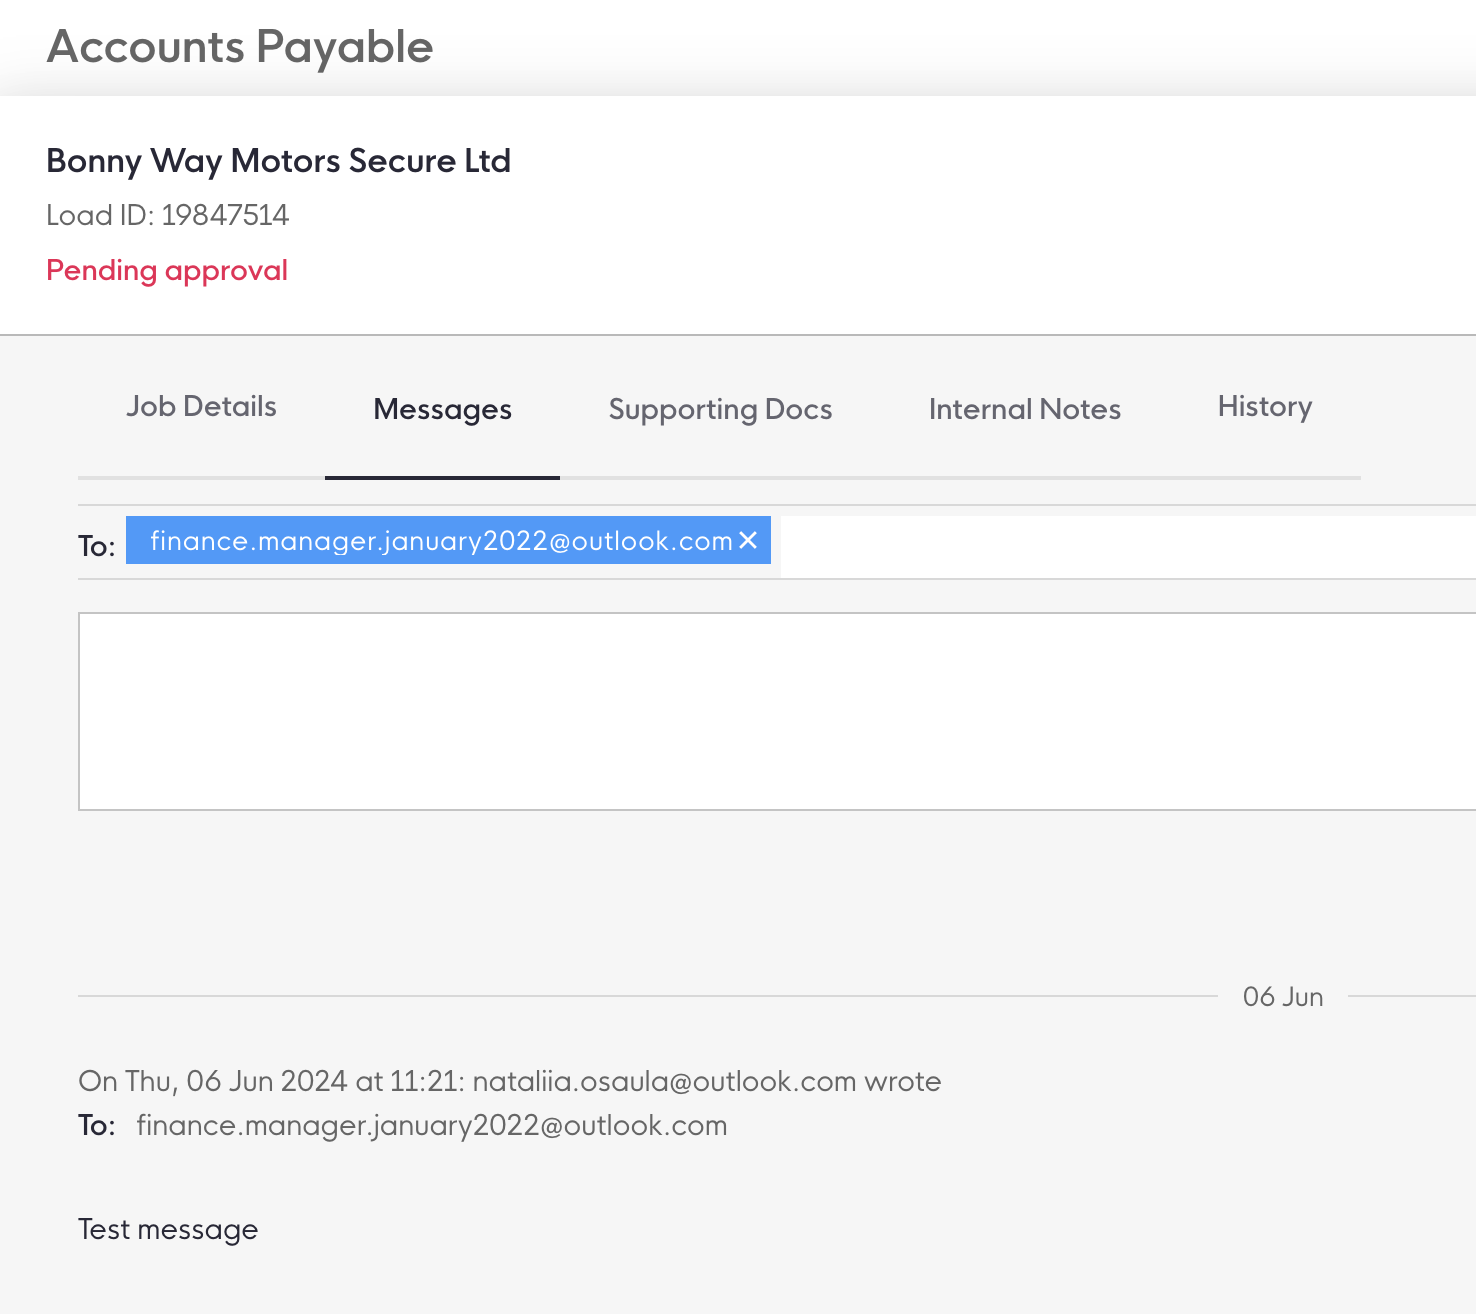Viewport: 1476px width, 1314px height.
Task: Click the To: label beside the recipient chip
Action: tap(96, 546)
